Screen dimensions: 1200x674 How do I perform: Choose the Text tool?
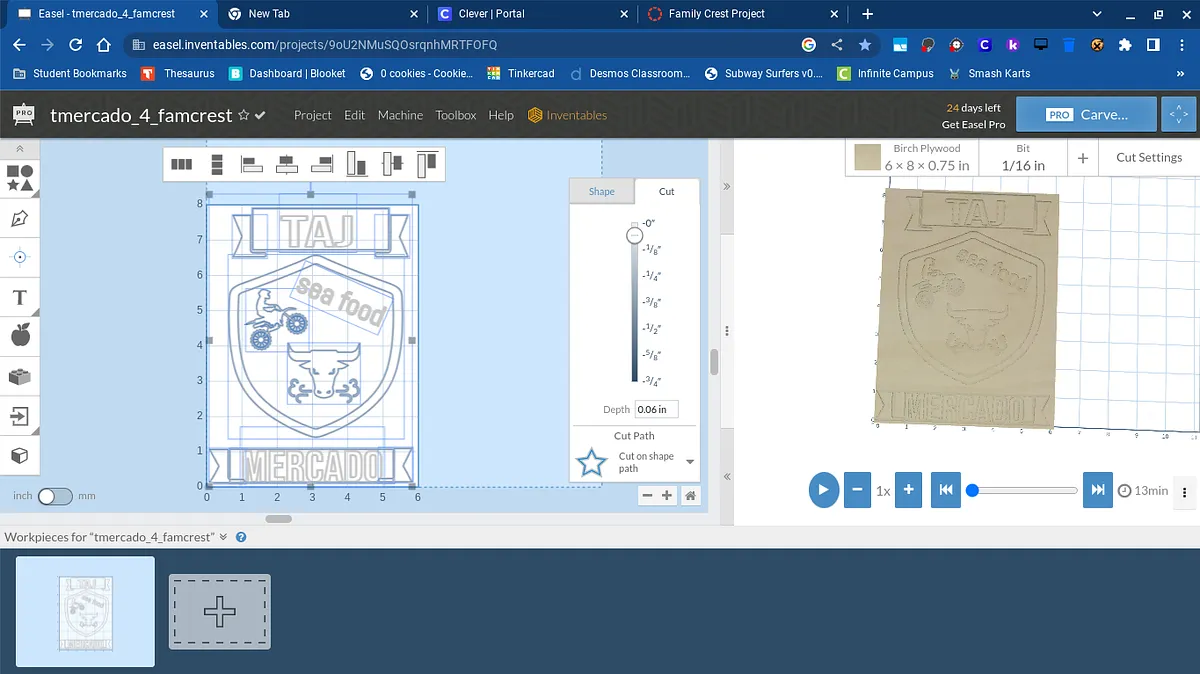coord(19,297)
